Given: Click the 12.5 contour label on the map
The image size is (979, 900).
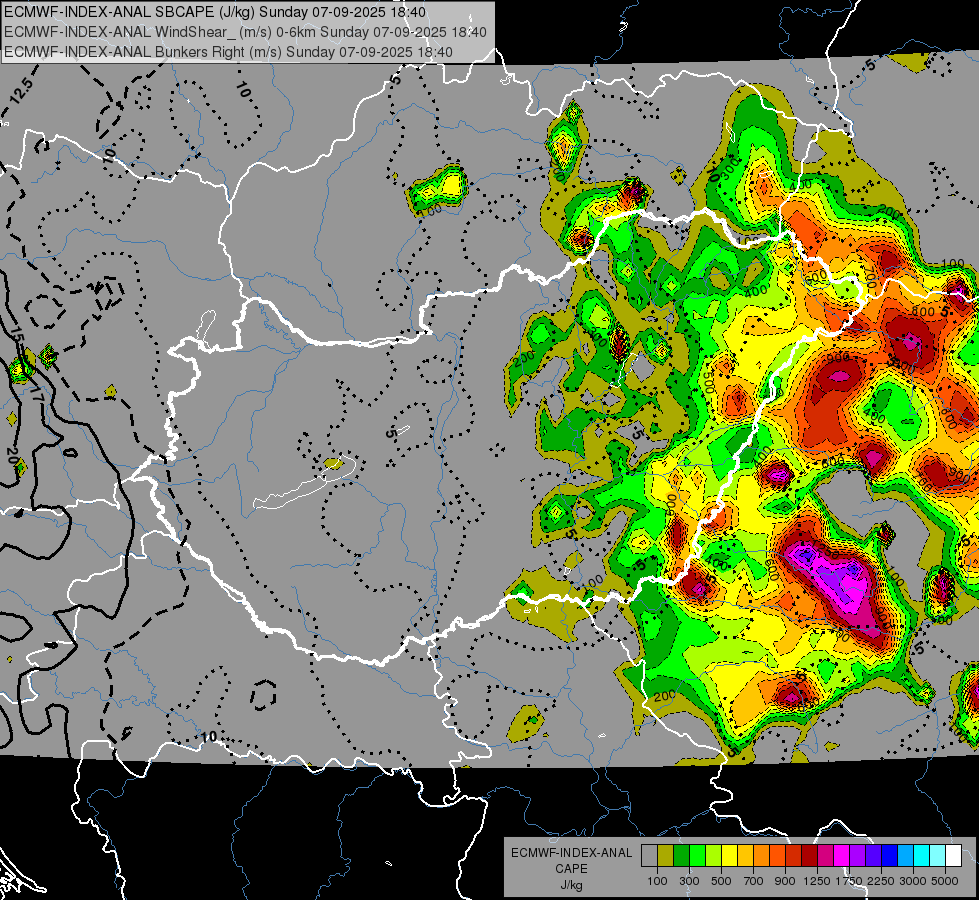Looking at the screenshot, I should pyautogui.click(x=21, y=91).
